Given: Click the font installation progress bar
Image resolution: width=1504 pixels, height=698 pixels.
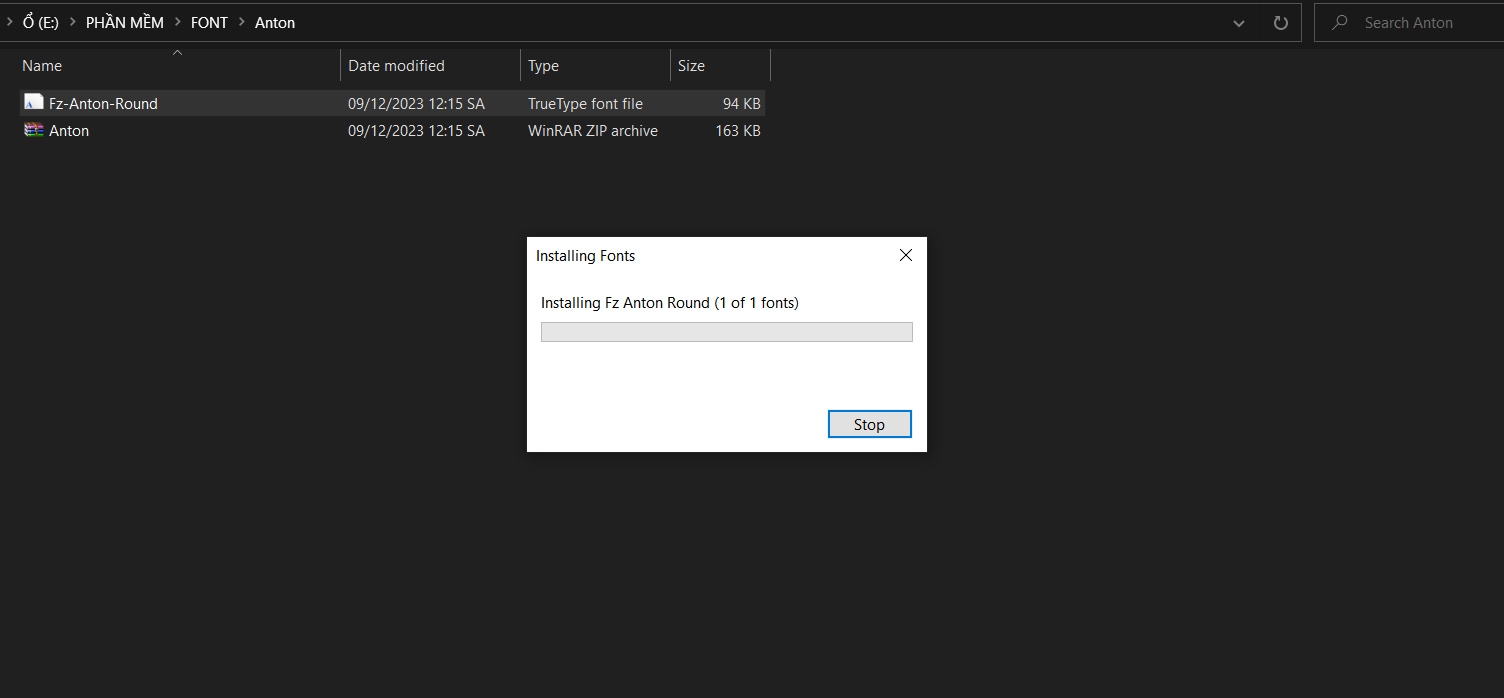Looking at the screenshot, I should (x=726, y=332).
